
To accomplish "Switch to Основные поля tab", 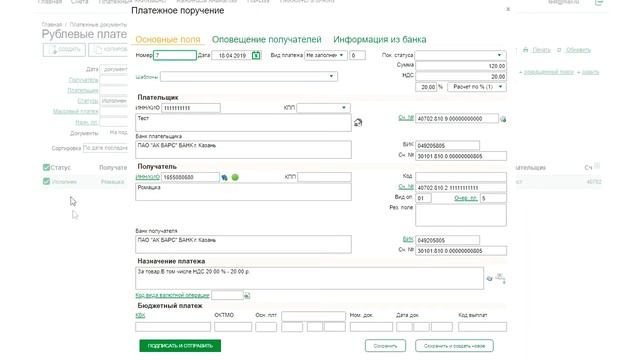I will pos(168,40).
